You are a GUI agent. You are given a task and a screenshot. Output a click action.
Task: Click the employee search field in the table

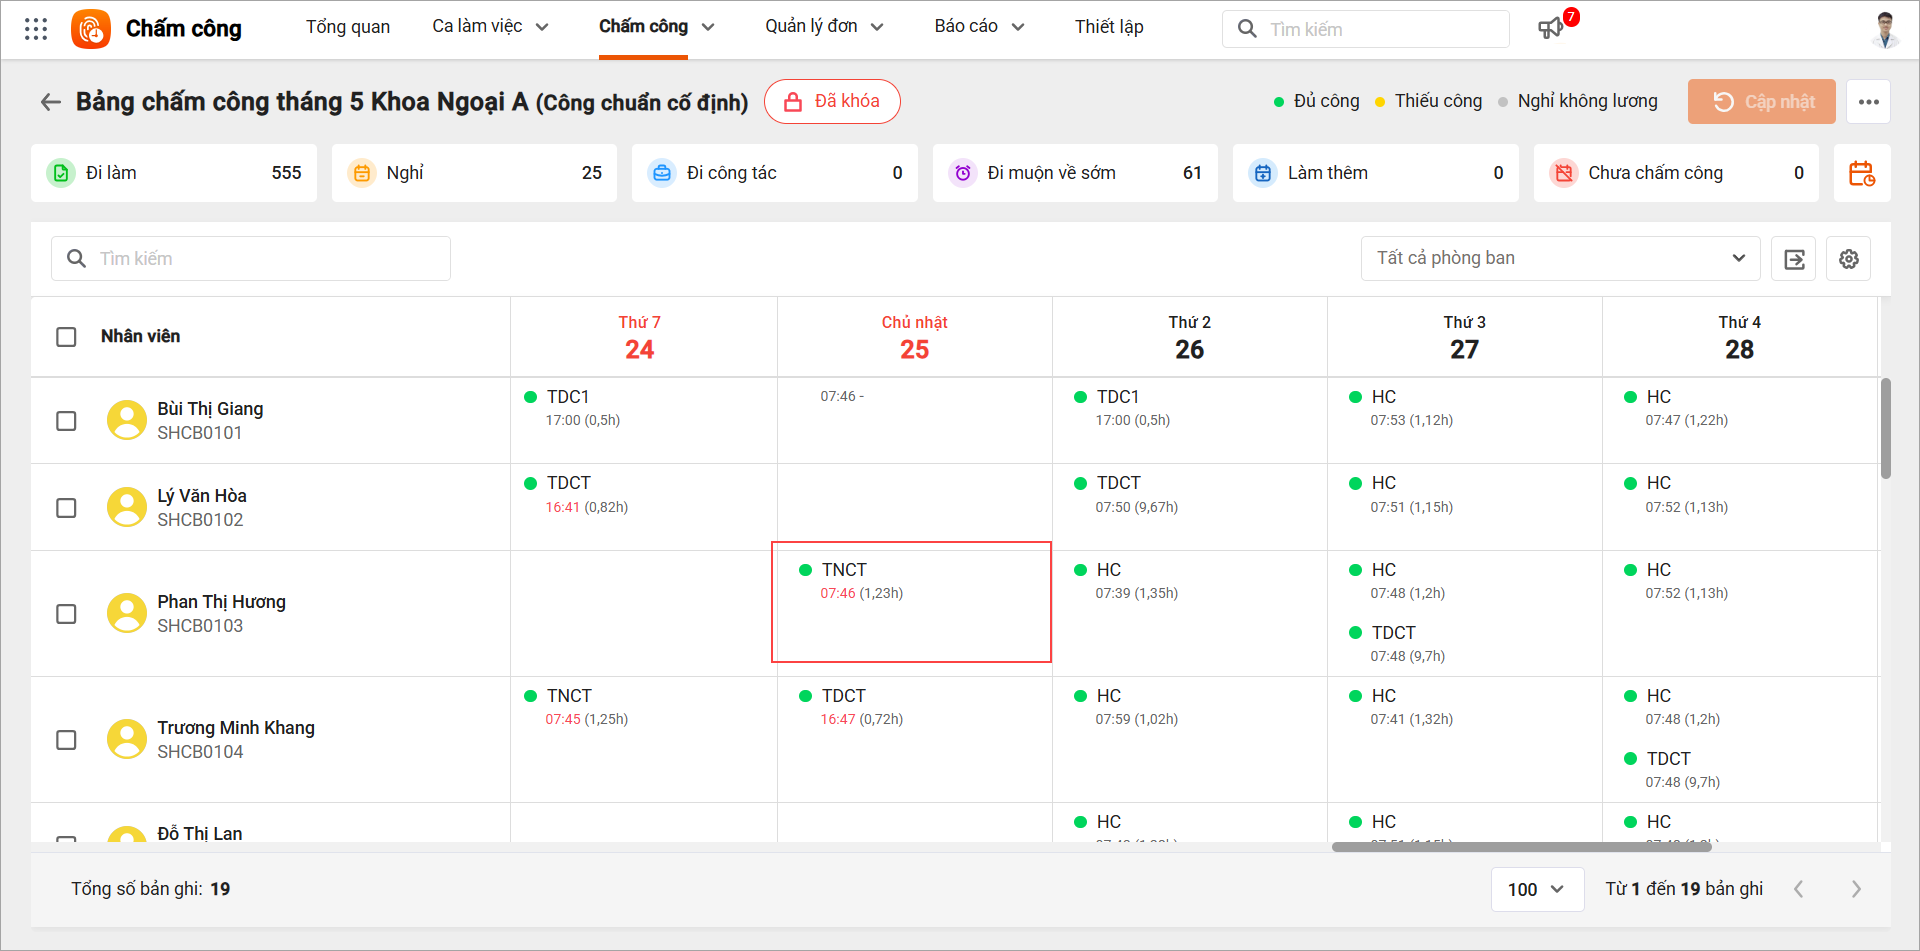click(251, 259)
